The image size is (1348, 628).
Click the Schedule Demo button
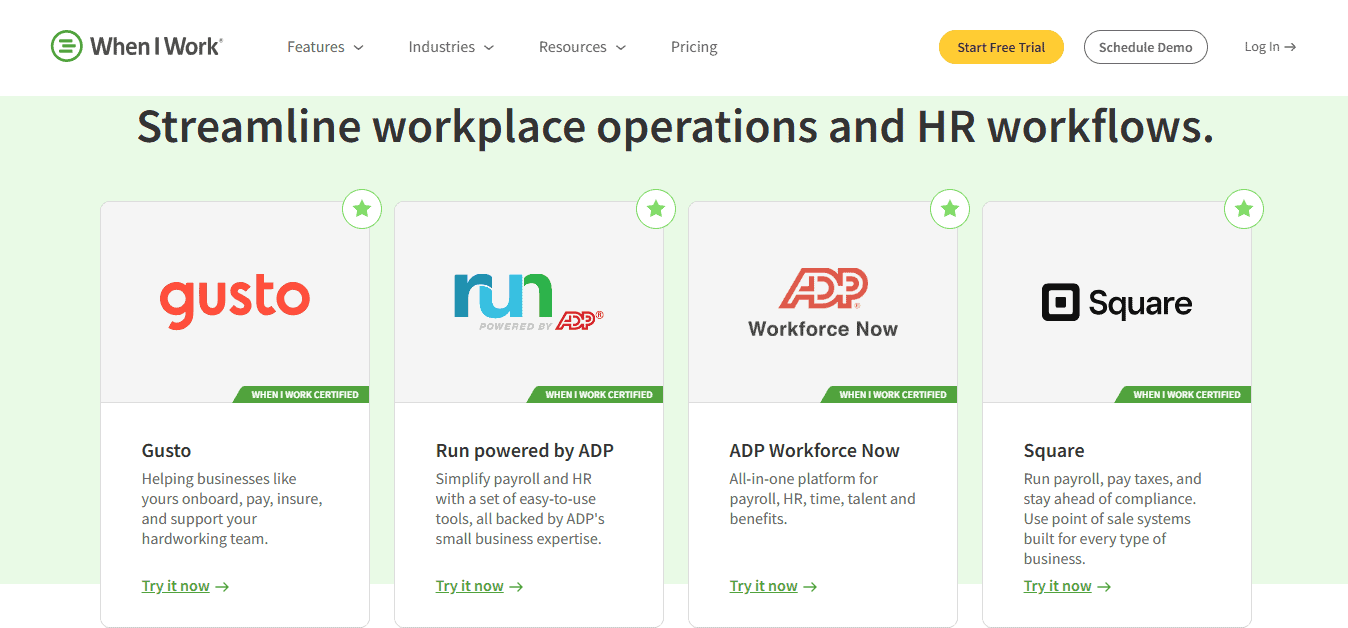click(x=1146, y=47)
